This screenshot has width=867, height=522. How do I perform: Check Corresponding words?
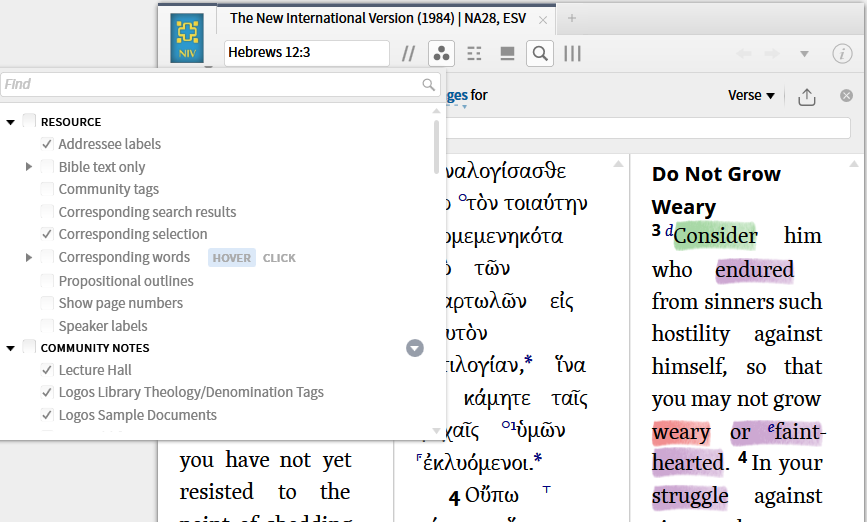[47, 257]
